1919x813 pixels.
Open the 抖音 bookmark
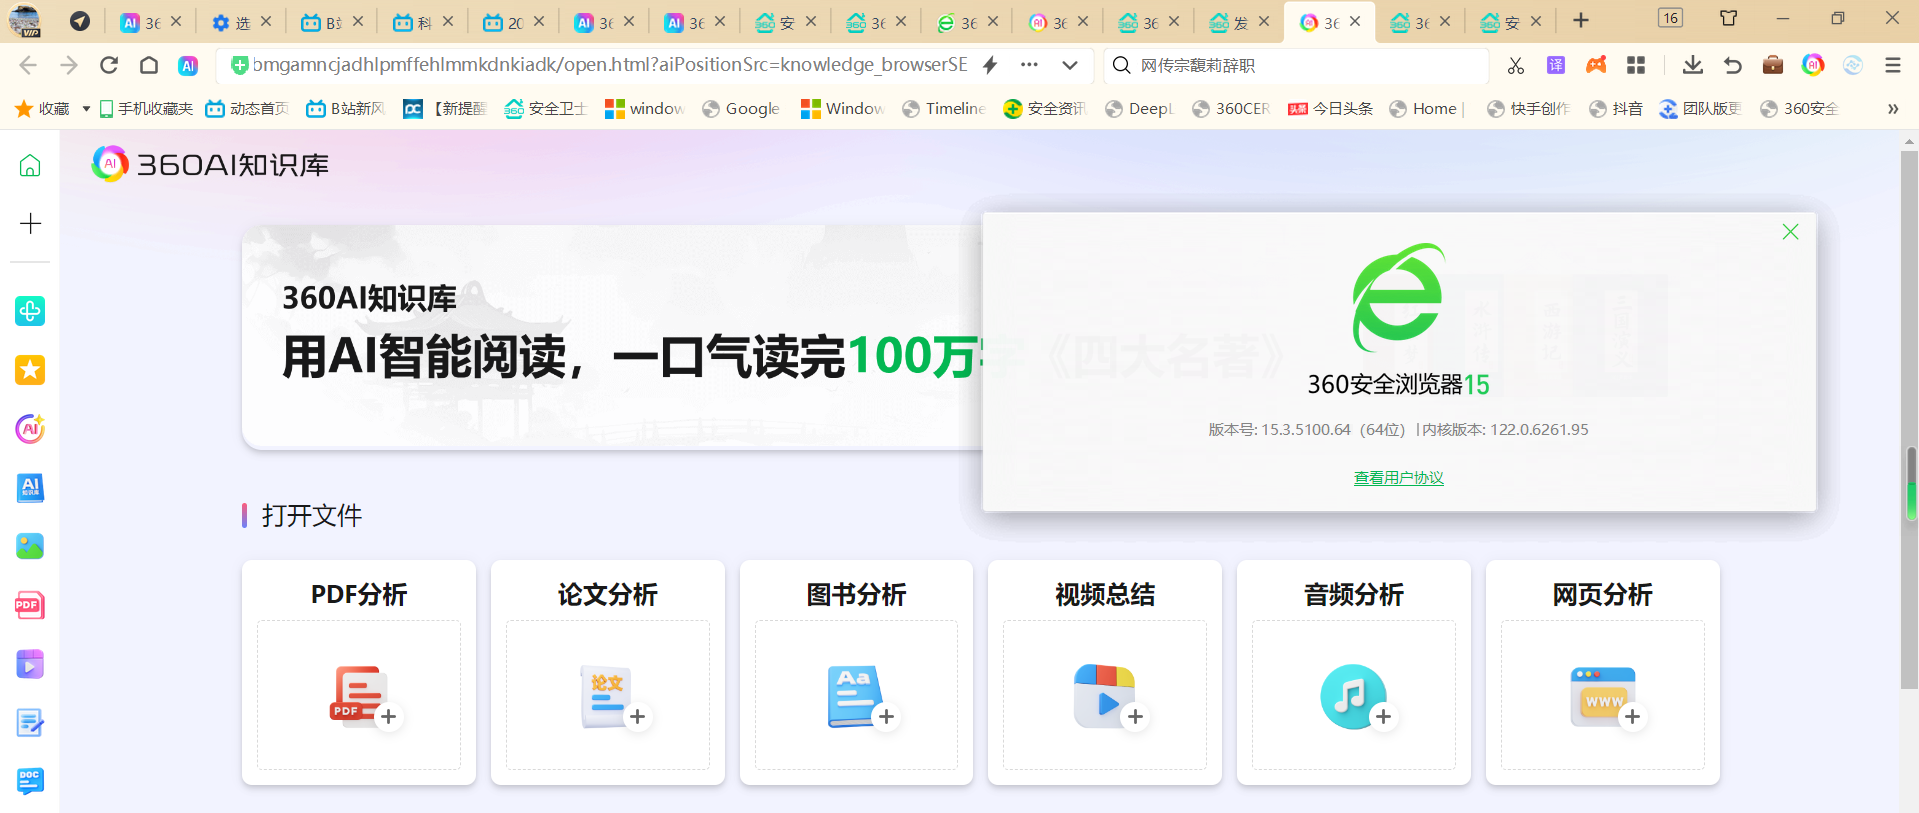(1616, 108)
